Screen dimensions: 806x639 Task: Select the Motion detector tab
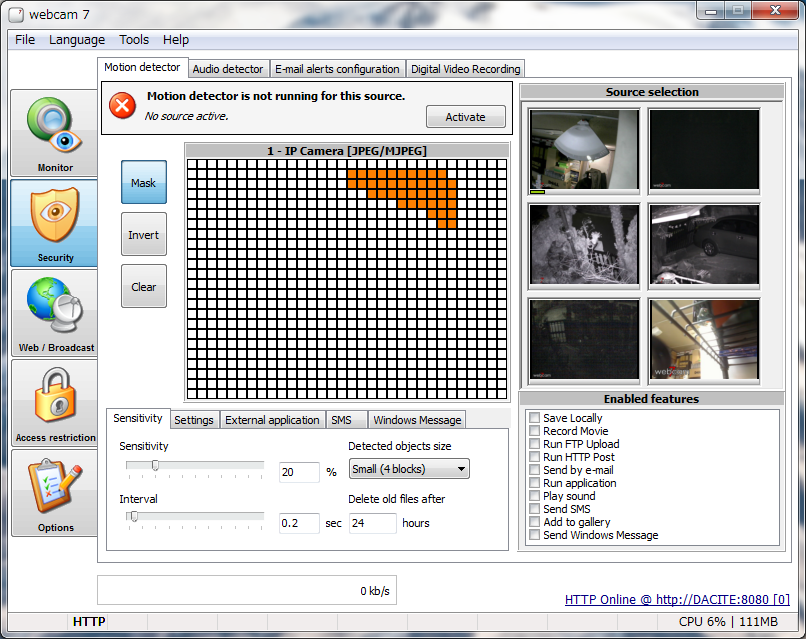pyautogui.click(x=142, y=67)
